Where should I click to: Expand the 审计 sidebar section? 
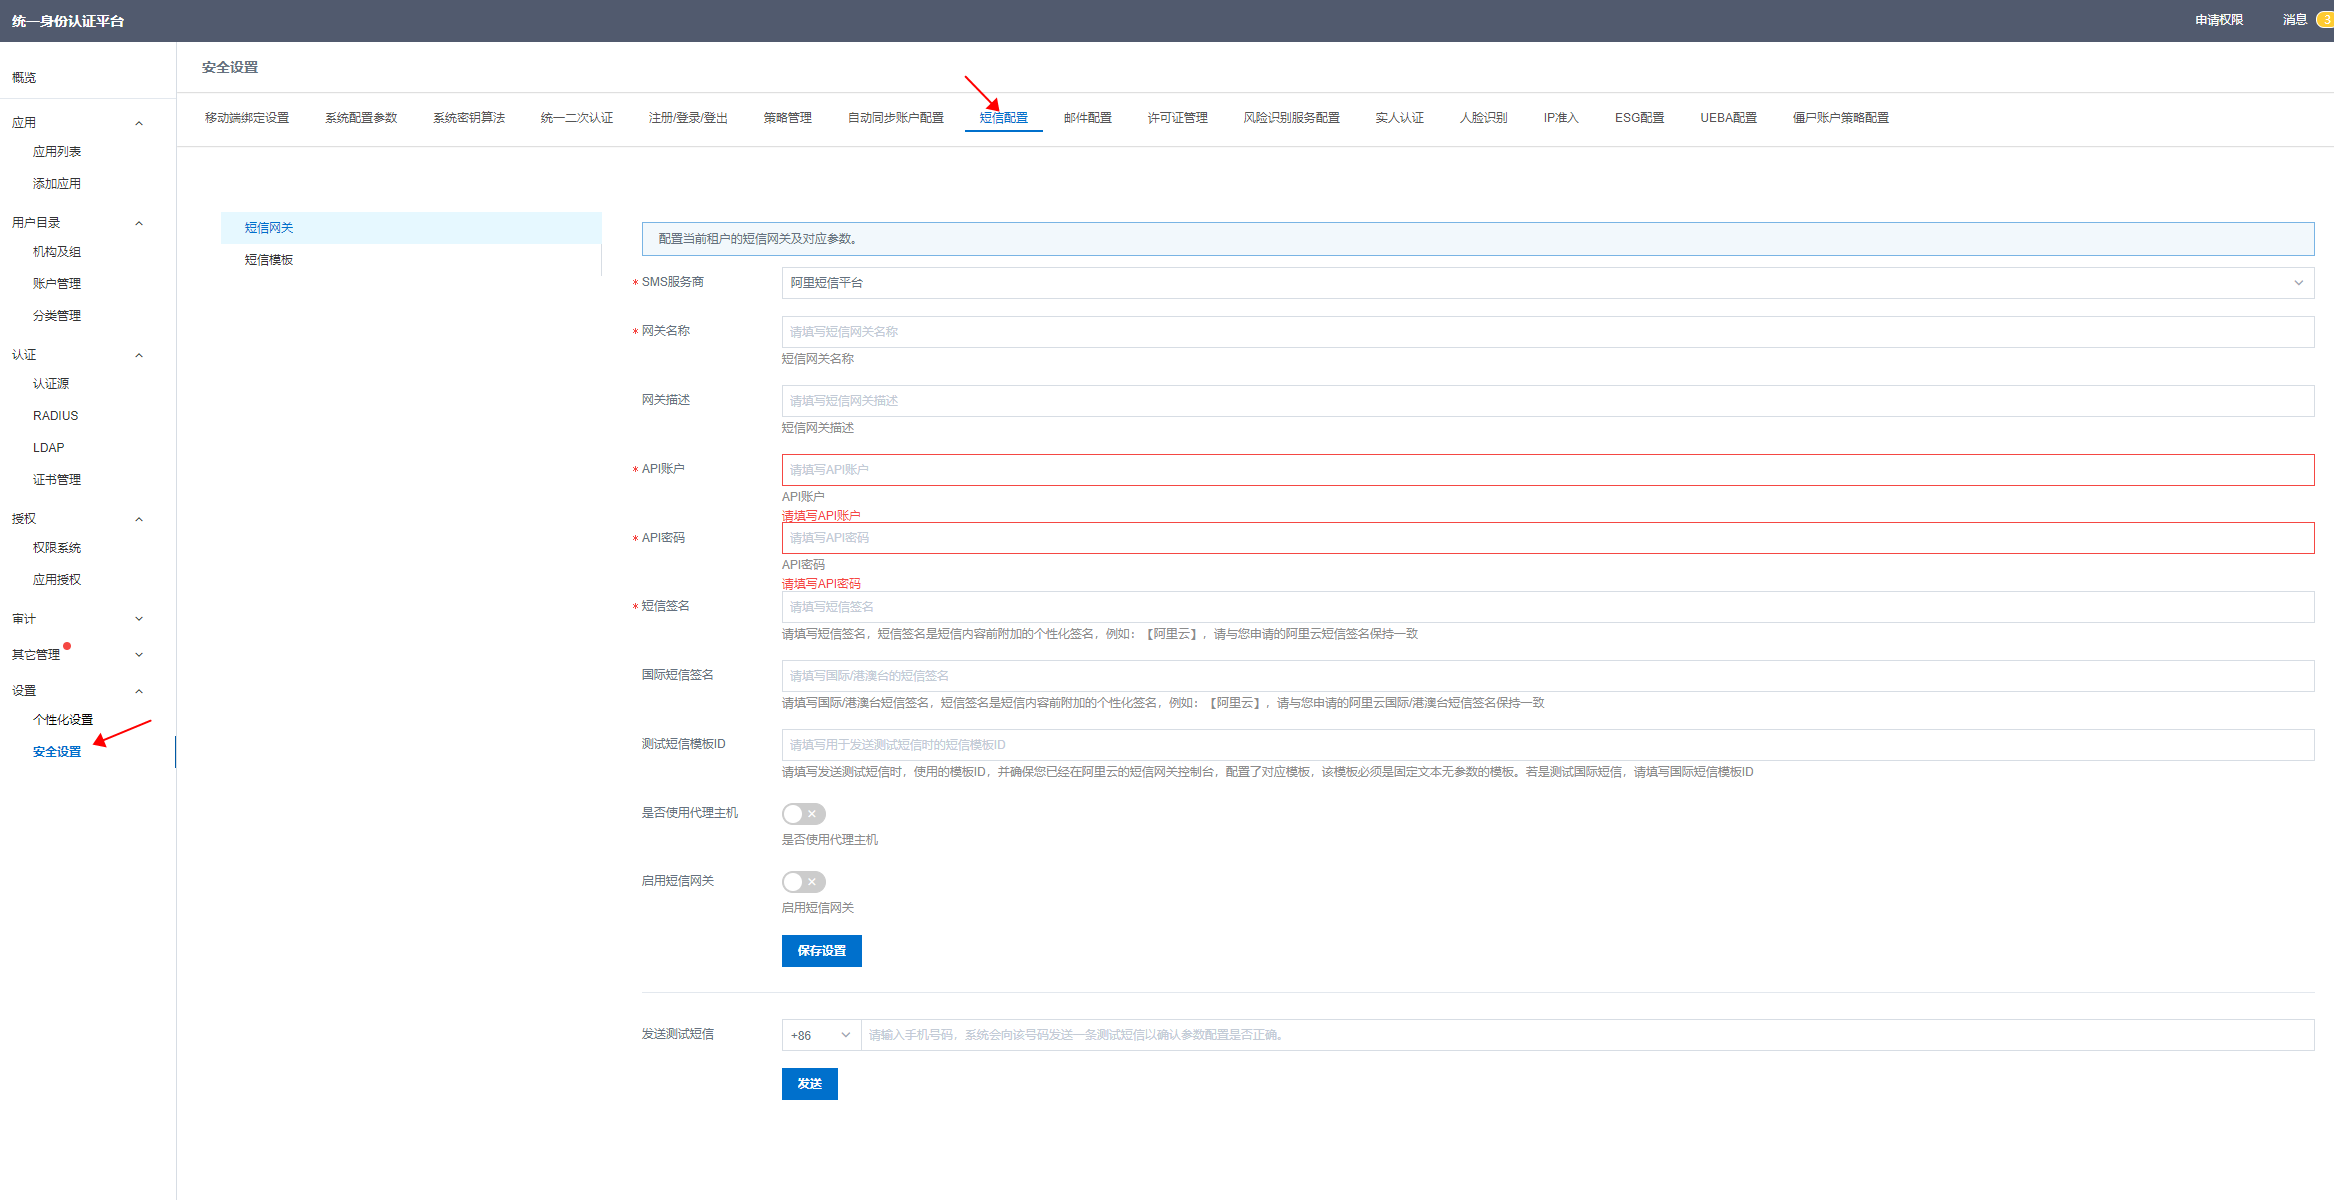pos(139,619)
